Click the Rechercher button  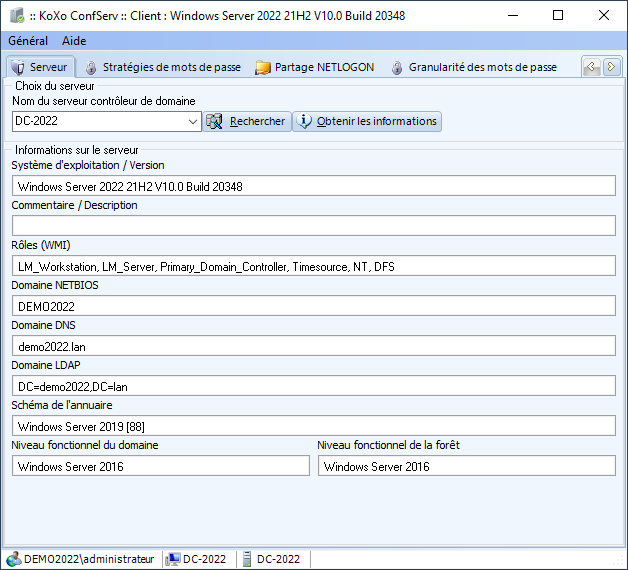click(x=247, y=121)
